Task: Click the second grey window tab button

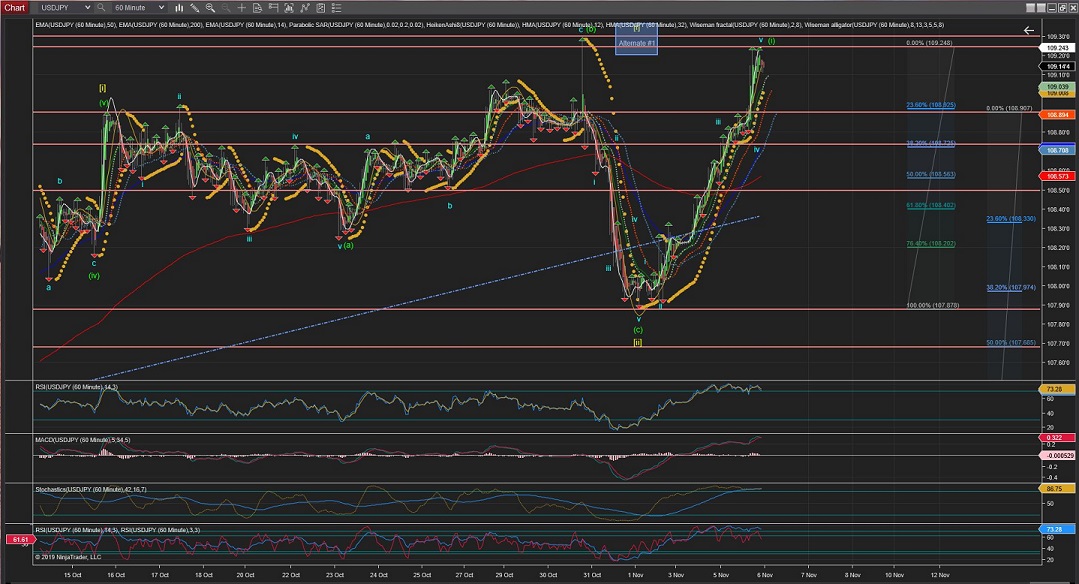Action: pos(1041,8)
